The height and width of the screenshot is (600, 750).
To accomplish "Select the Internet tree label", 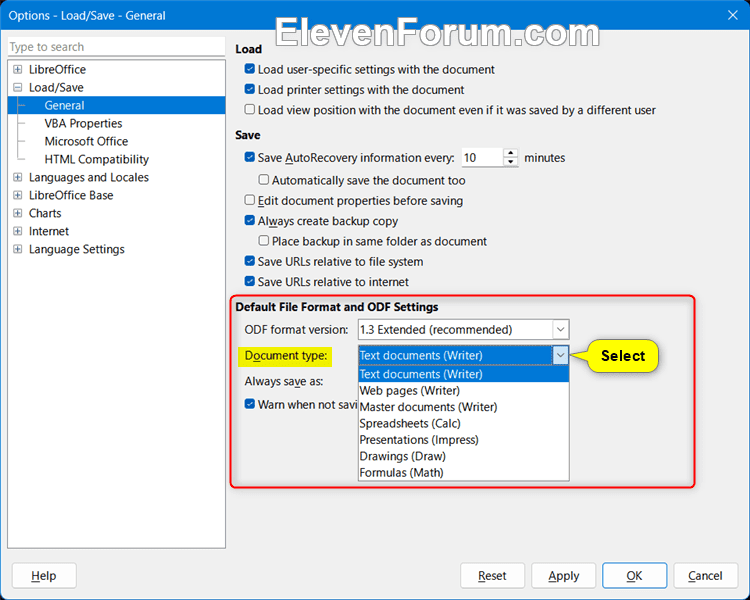I will coord(49,231).
